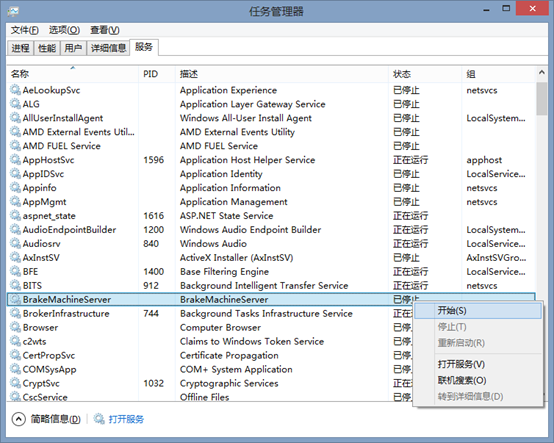The width and height of the screenshot is (554, 443).
Task: Switch to the 进程 tab
Action: point(20,48)
